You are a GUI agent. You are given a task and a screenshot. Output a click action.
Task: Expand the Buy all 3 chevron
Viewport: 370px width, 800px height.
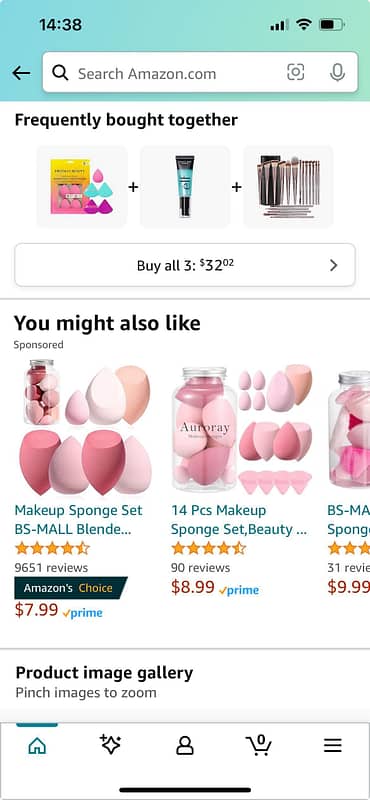pyautogui.click(x=334, y=265)
